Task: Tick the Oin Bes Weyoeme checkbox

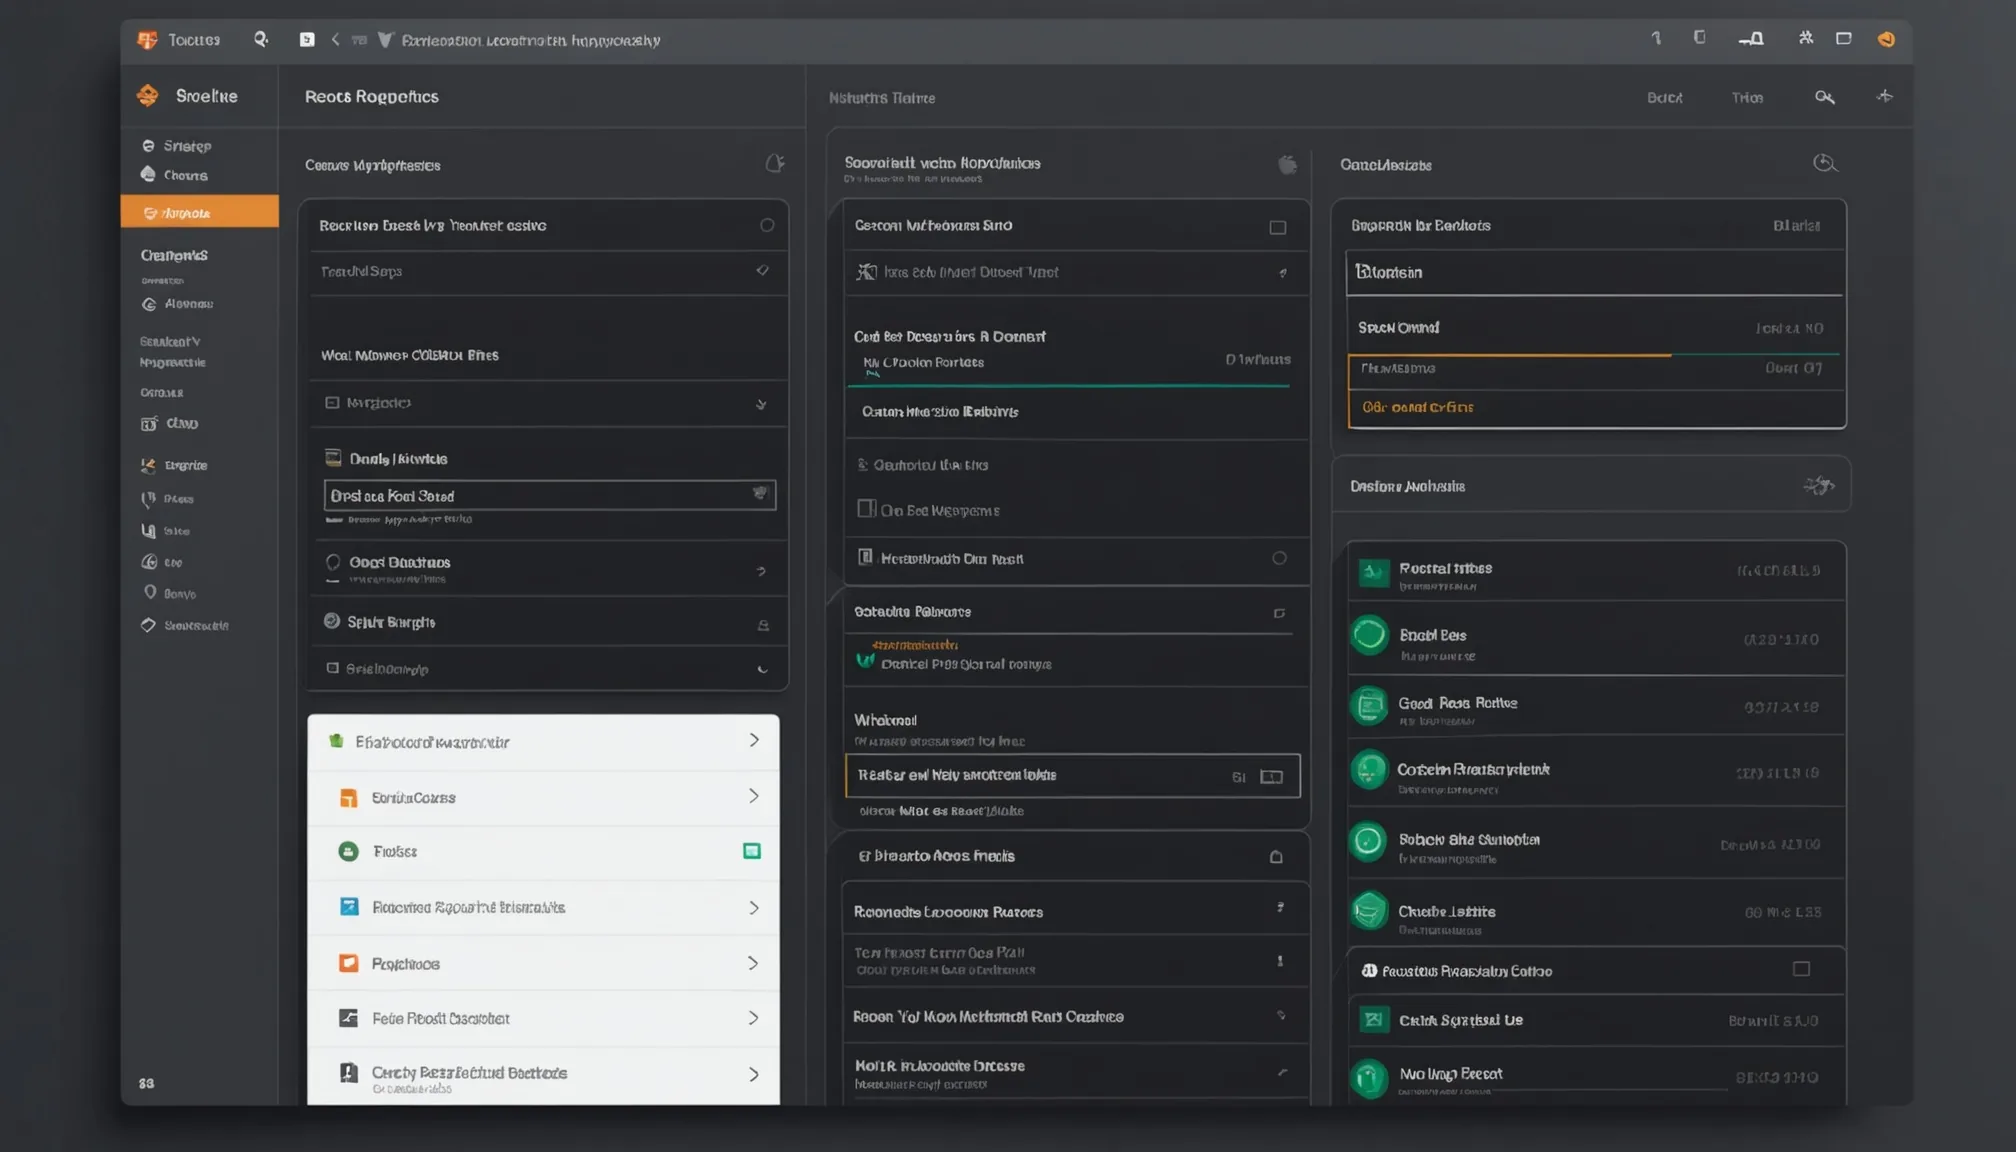Action: coord(866,509)
